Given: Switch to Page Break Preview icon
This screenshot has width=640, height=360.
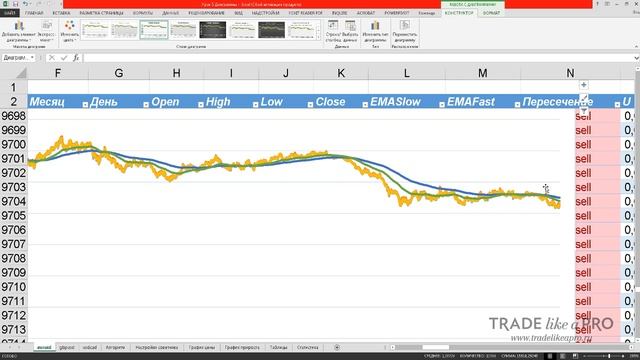Looking at the screenshot, I should tap(575, 356).
